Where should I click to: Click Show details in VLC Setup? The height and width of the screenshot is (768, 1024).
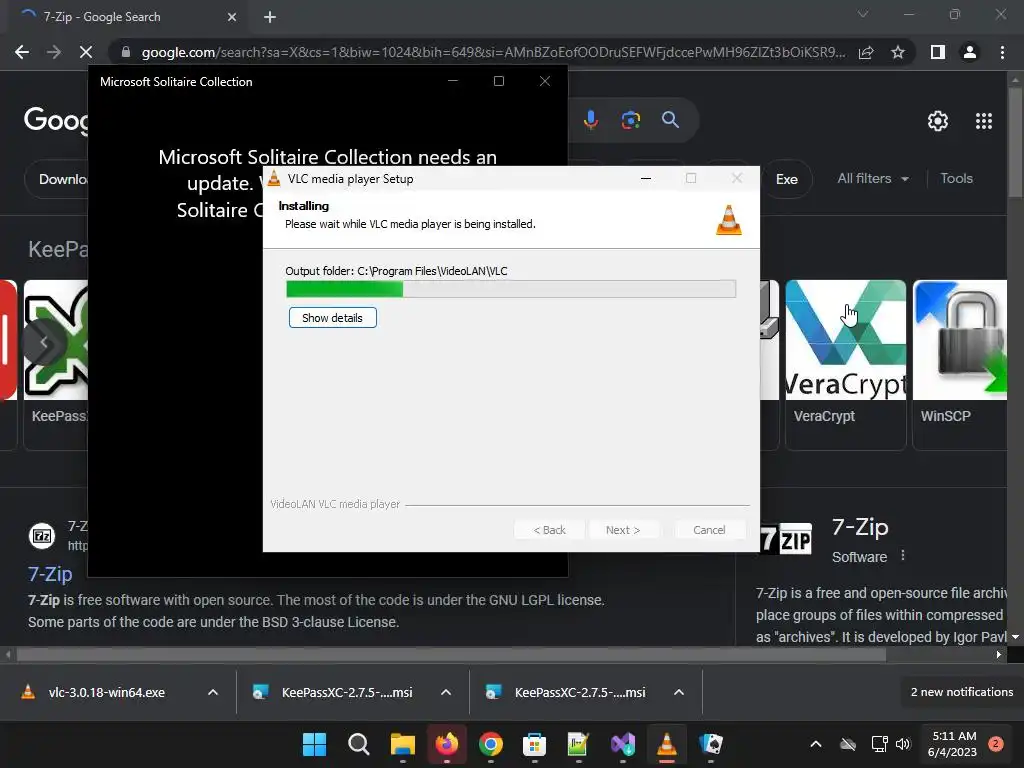click(332, 318)
